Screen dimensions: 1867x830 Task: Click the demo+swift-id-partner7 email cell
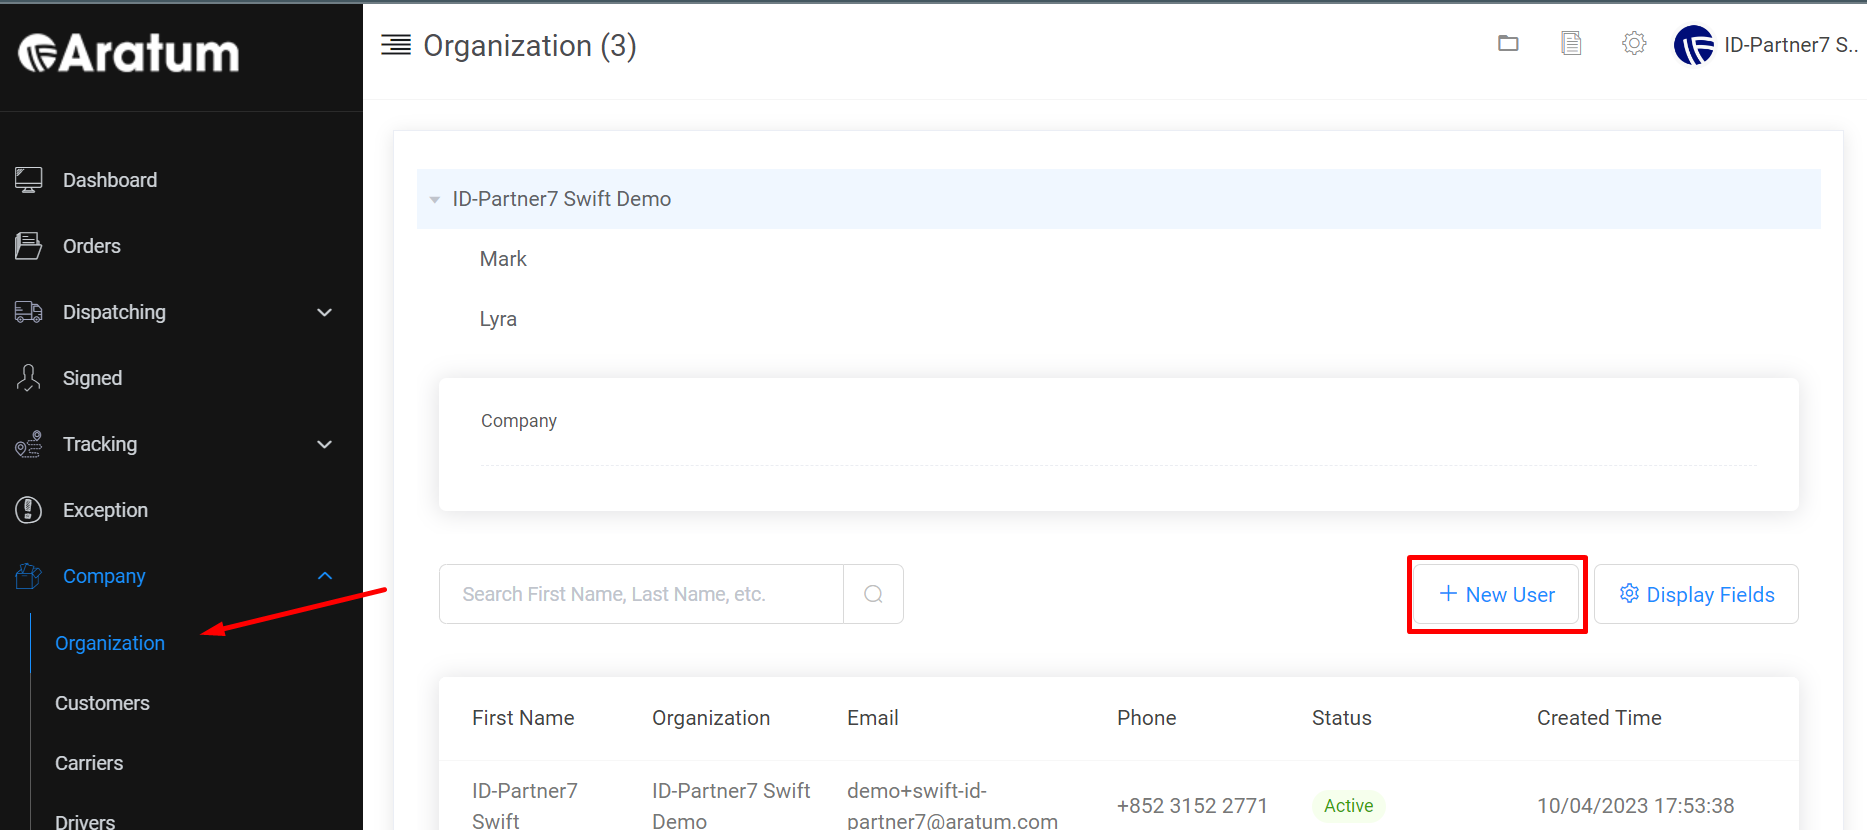(952, 806)
